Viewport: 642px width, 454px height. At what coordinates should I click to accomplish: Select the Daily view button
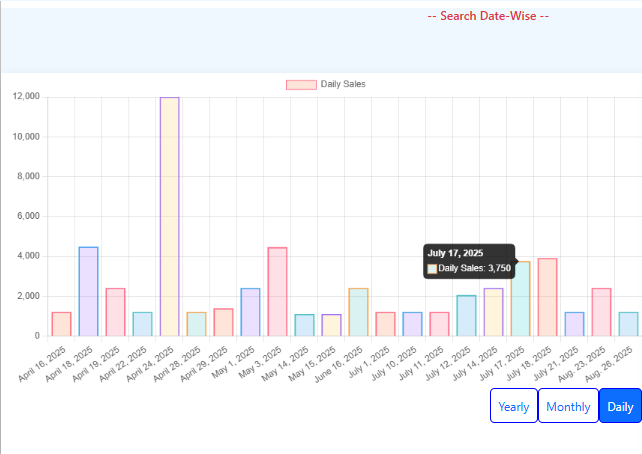pos(620,407)
